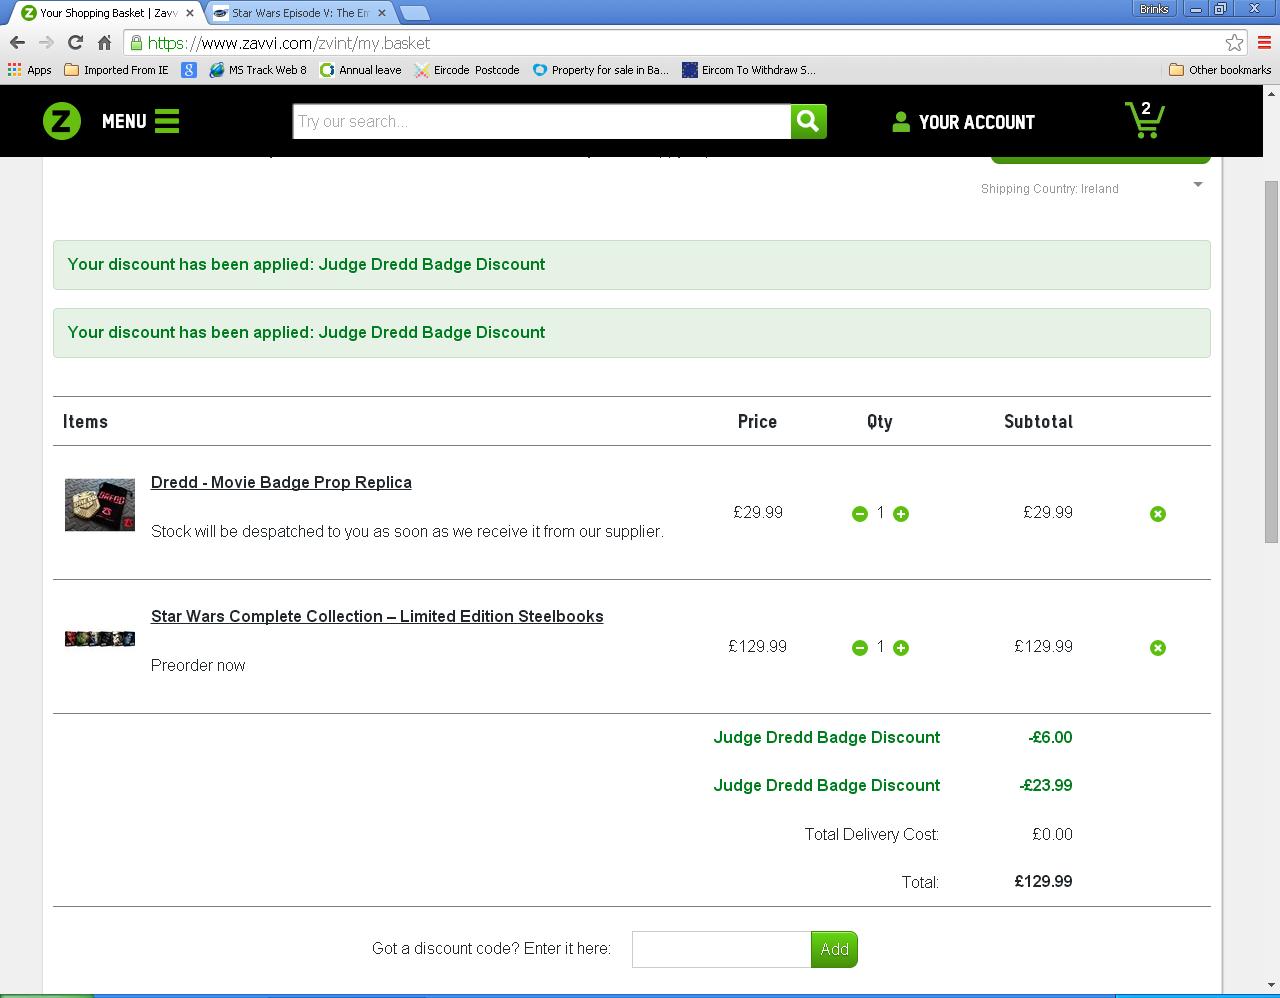Viewport: 1280px width, 998px height.
Task: Click the -£6.00 discount amount
Action: (1050, 737)
